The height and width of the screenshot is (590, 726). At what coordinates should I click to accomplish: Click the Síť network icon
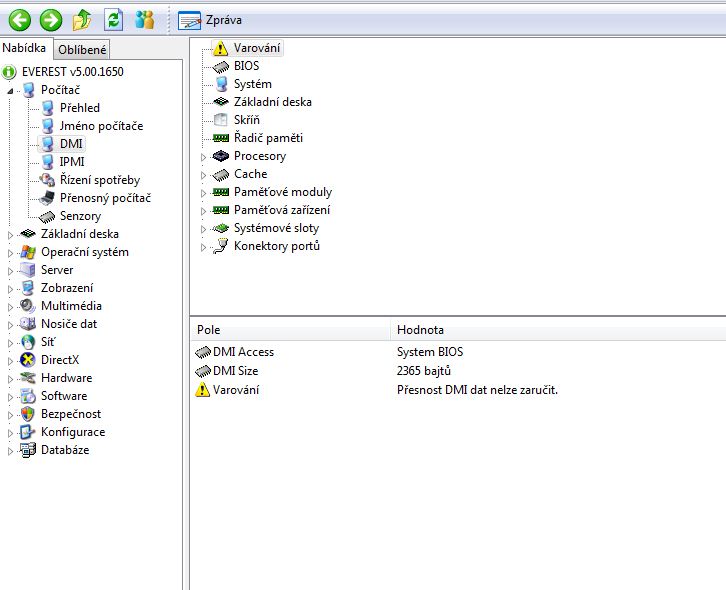pos(28,342)
